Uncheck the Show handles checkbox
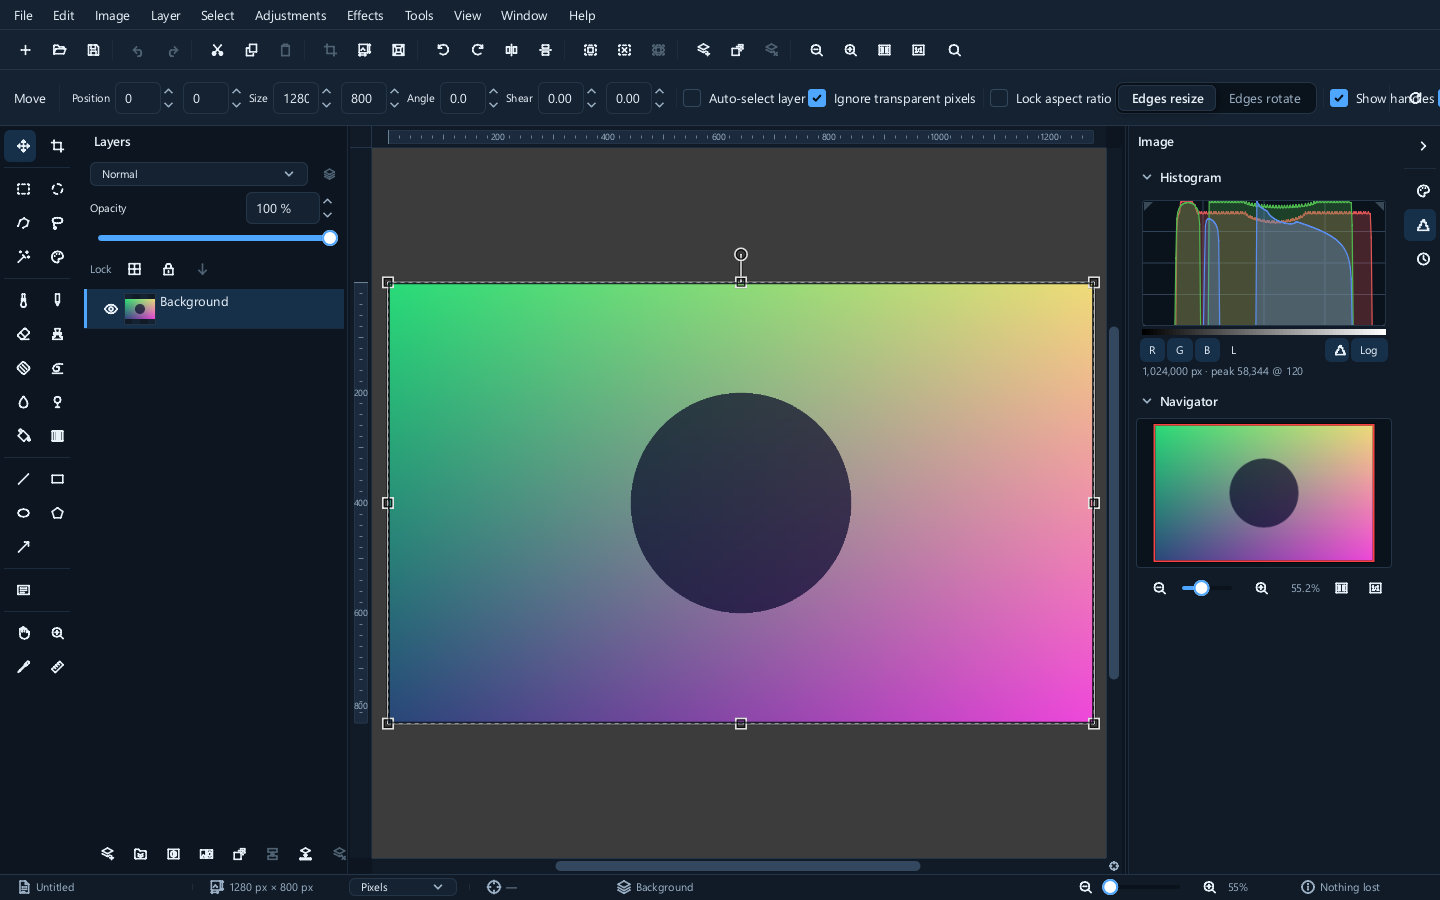1440x900 pixels. [x=1339, y=98]
